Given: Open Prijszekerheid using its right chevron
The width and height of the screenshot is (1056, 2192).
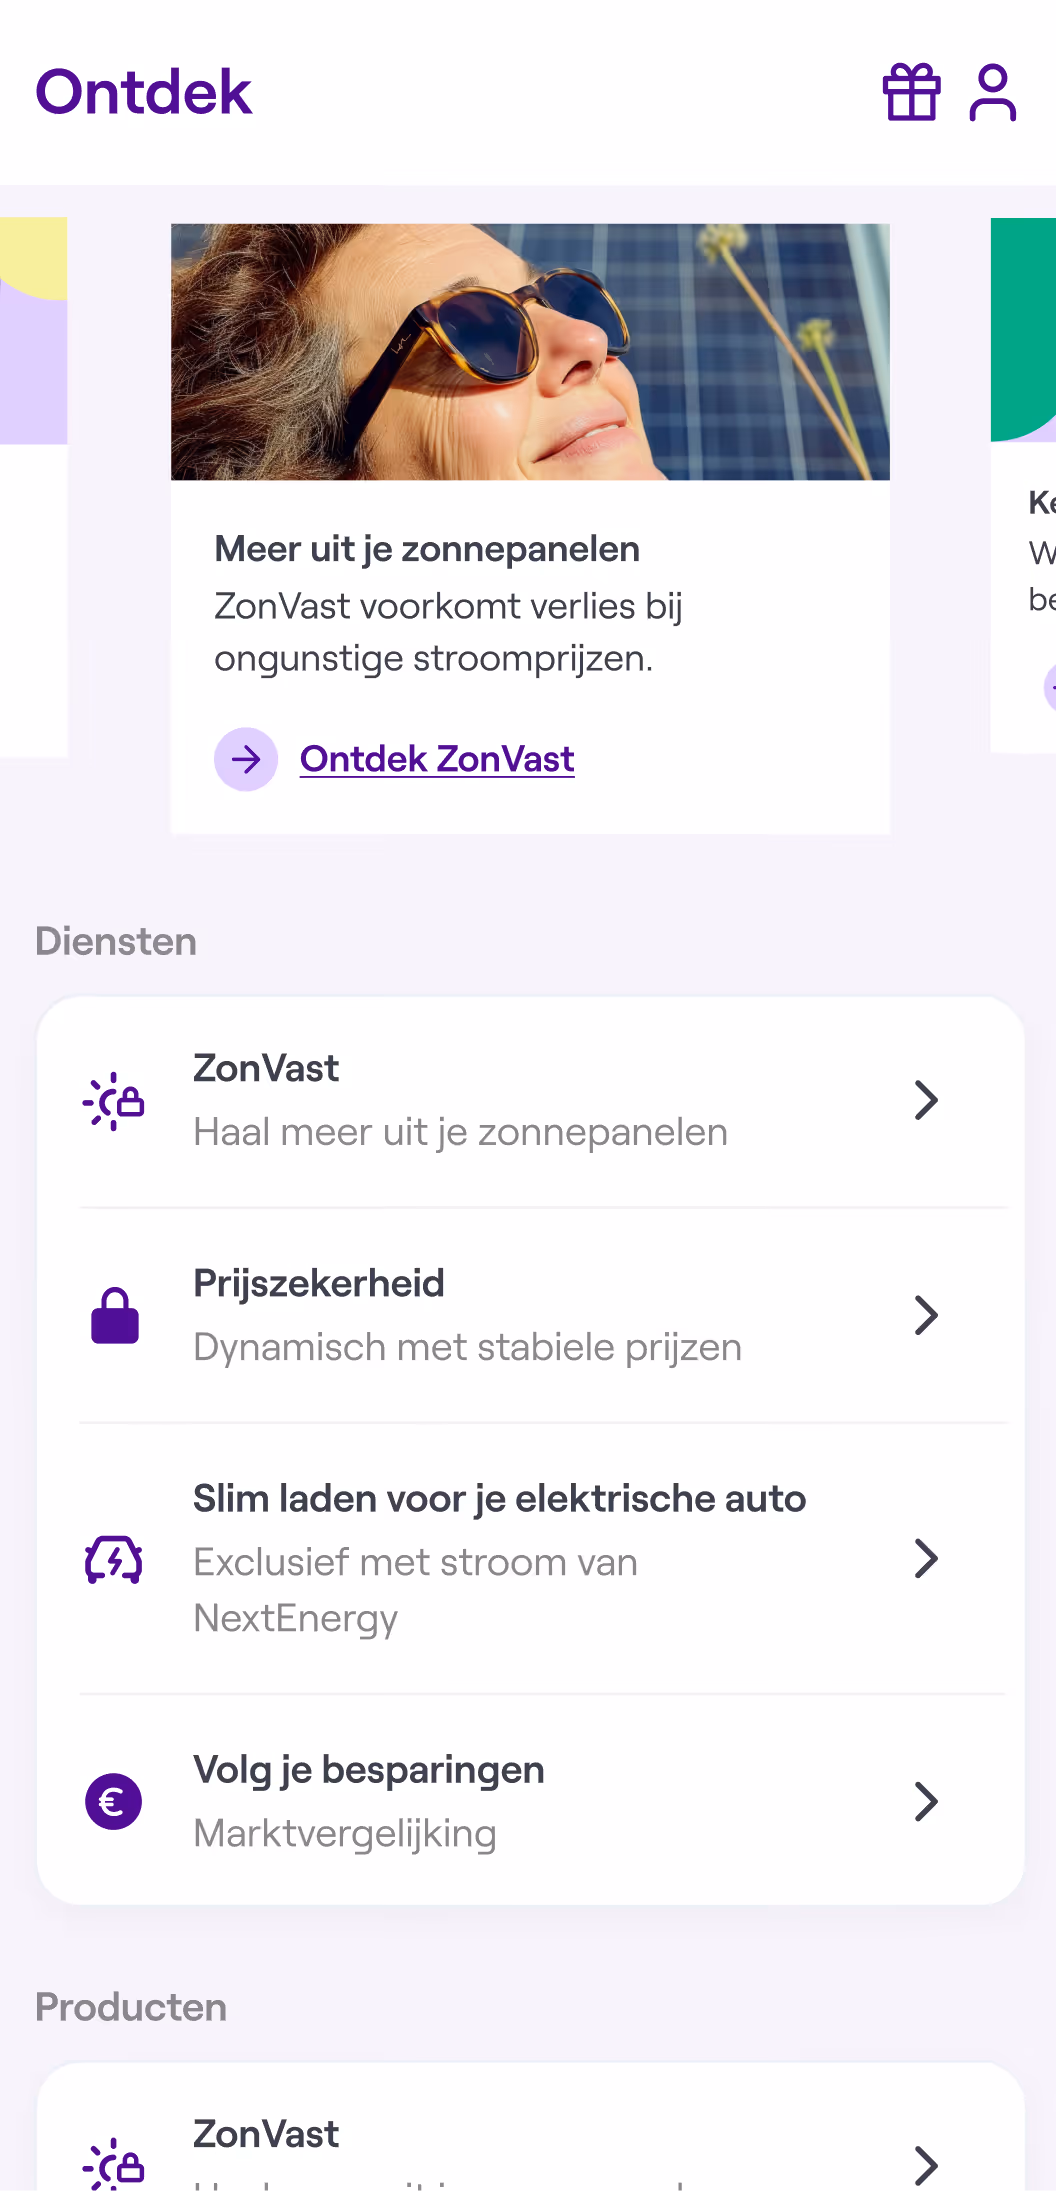Looking at the screenshot, I should [927, 1315].
